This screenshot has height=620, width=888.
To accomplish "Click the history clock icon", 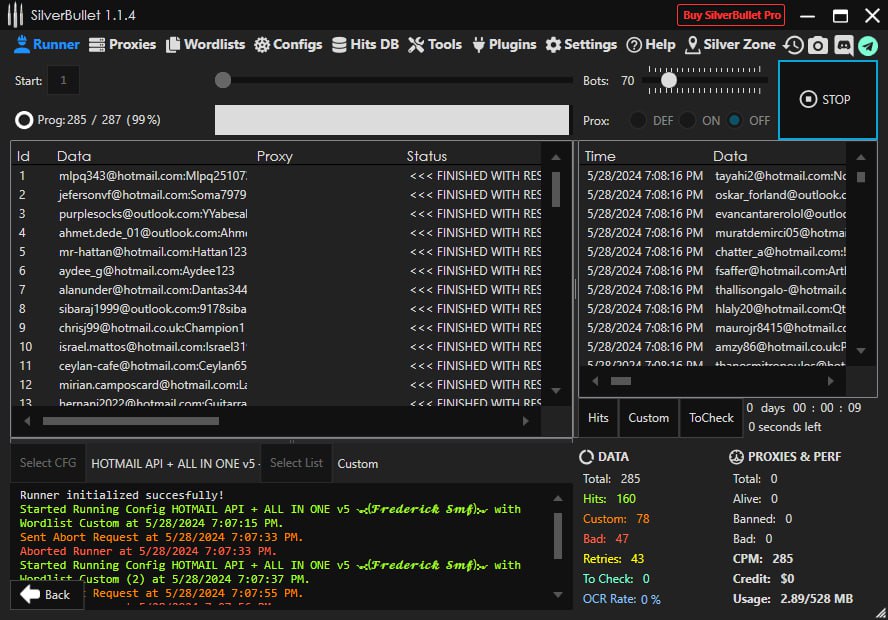I will click(x=793, y=45).
